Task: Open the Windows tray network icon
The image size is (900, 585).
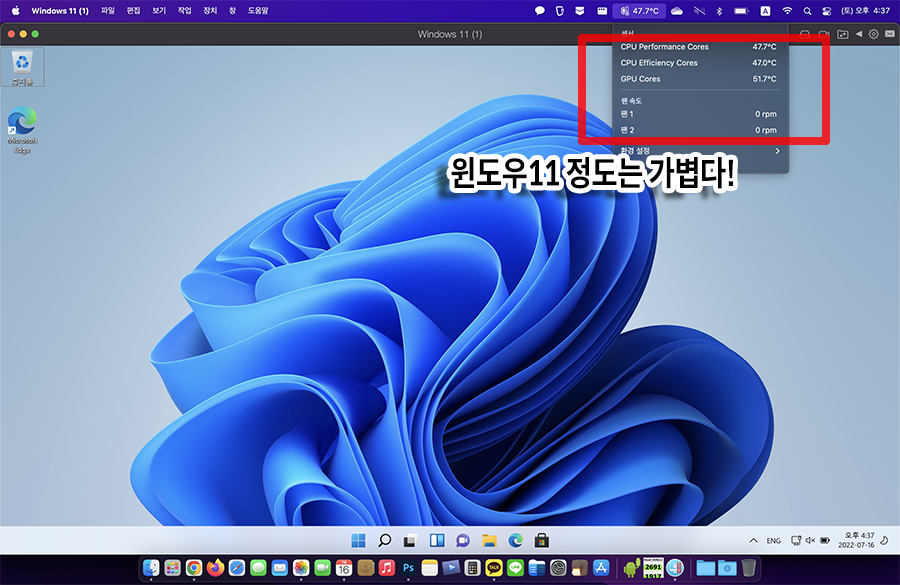Action: point(796,540)
